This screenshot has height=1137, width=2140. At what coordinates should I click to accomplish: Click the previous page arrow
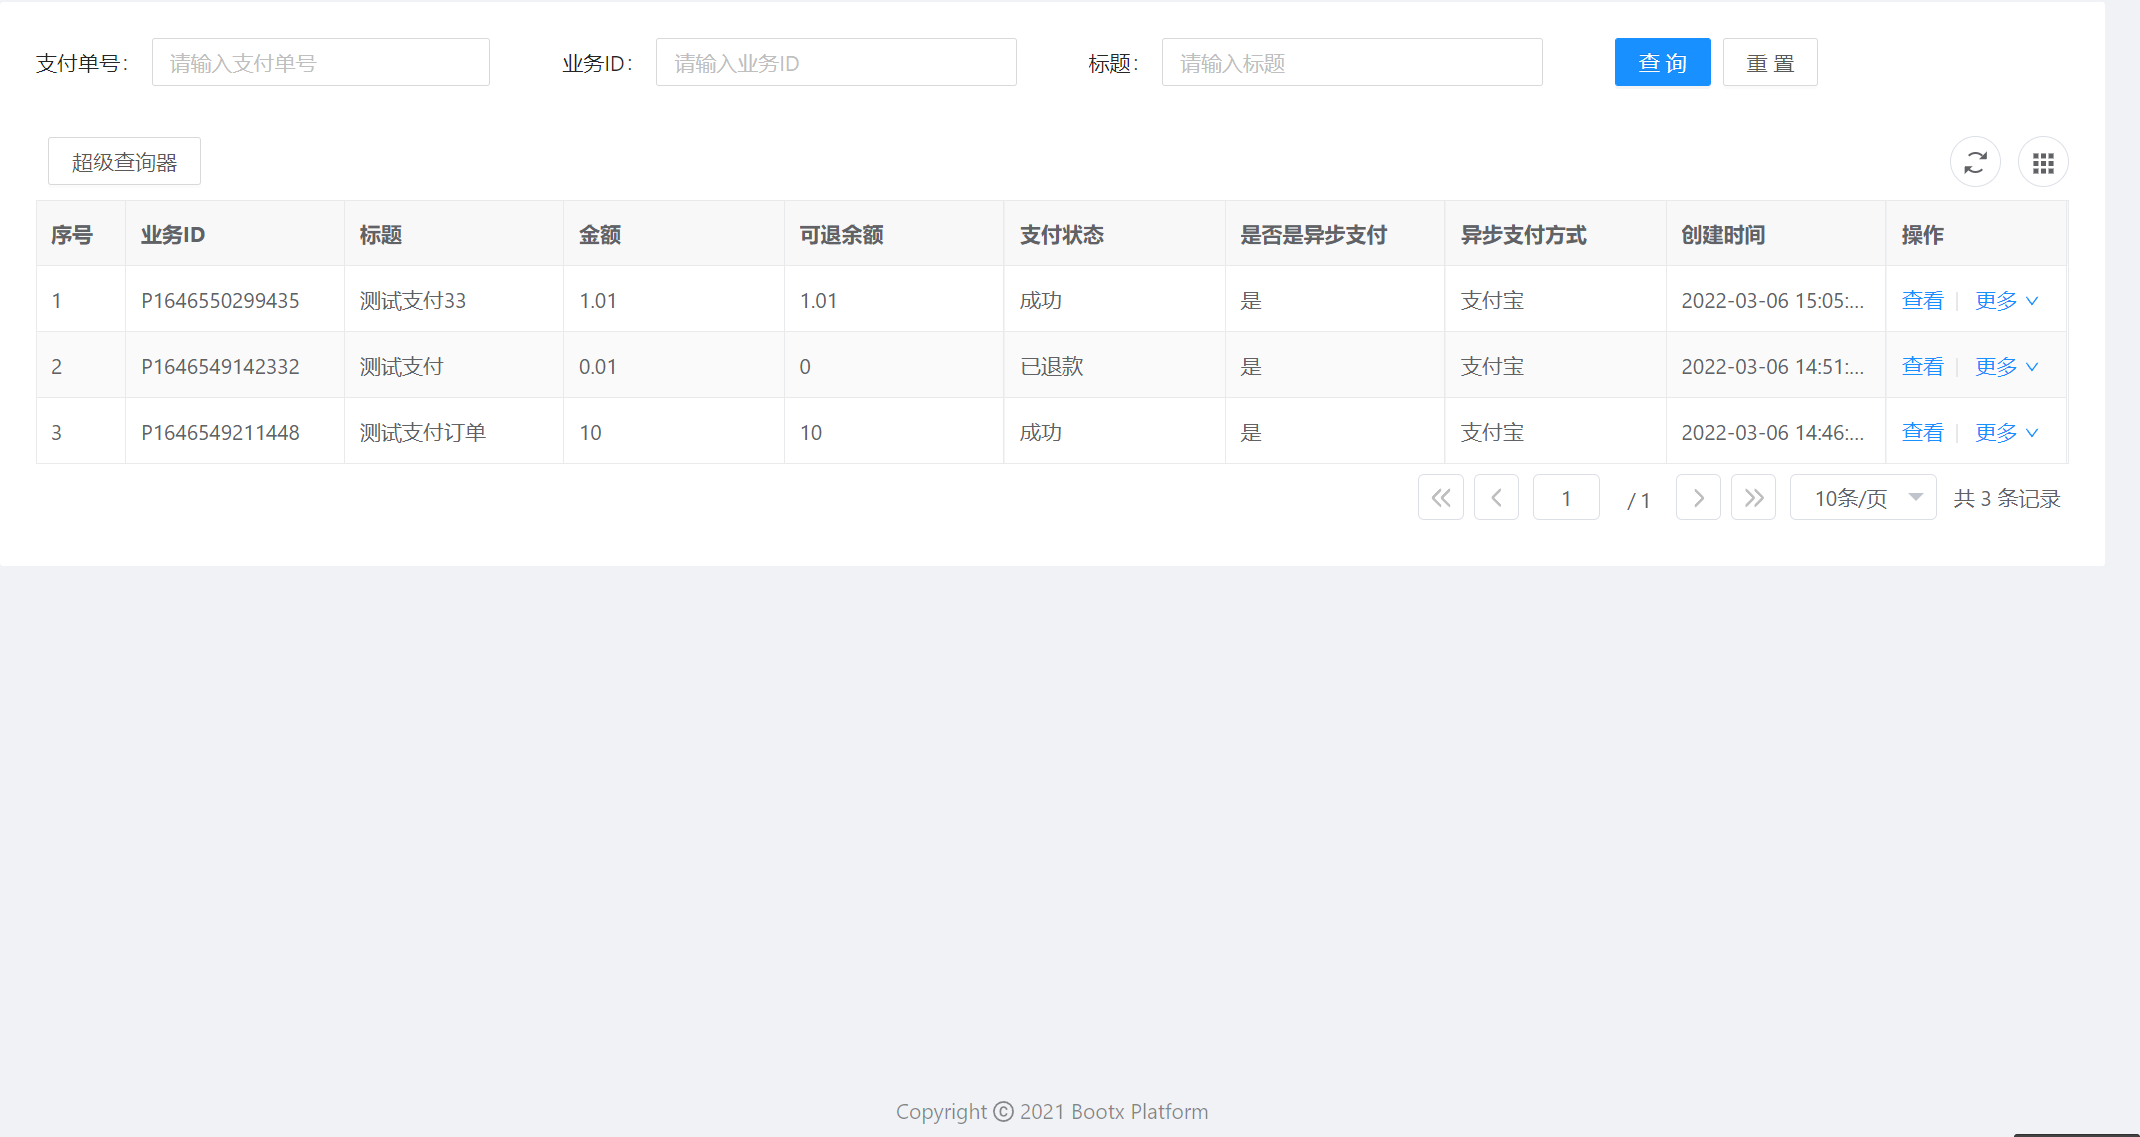coord(1496,497)
